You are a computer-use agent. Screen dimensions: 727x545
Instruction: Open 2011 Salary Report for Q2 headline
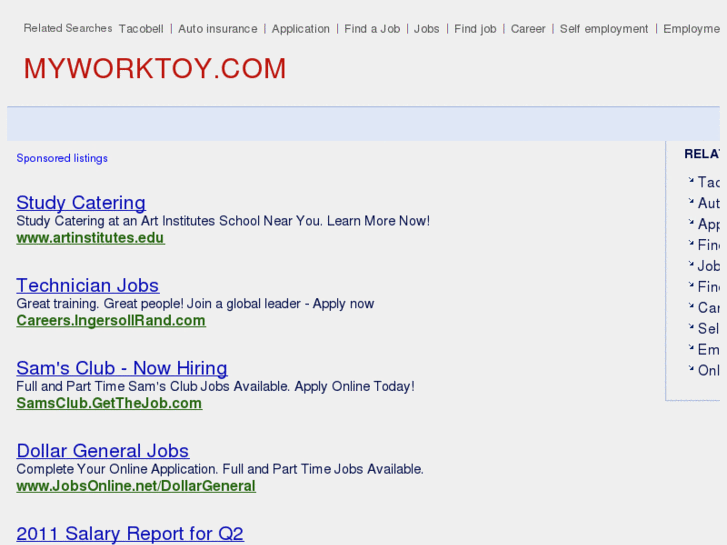[130, 533]
